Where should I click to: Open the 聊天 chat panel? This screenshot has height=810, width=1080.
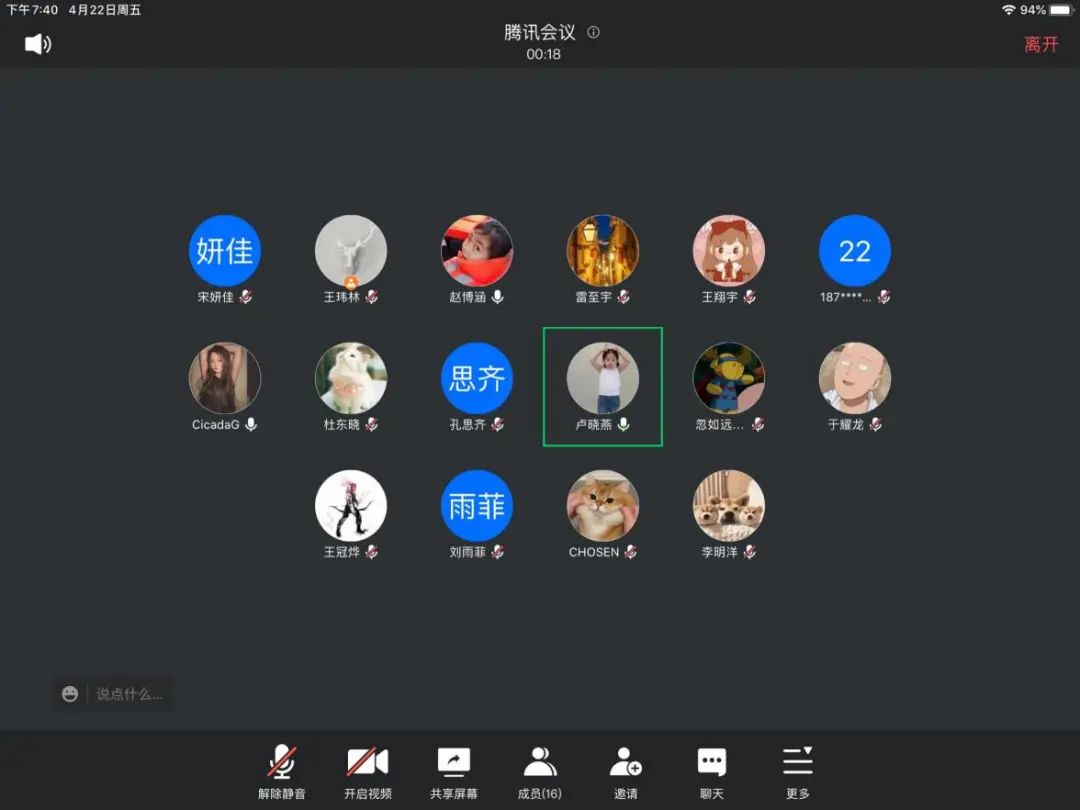[x=712, y=772]
